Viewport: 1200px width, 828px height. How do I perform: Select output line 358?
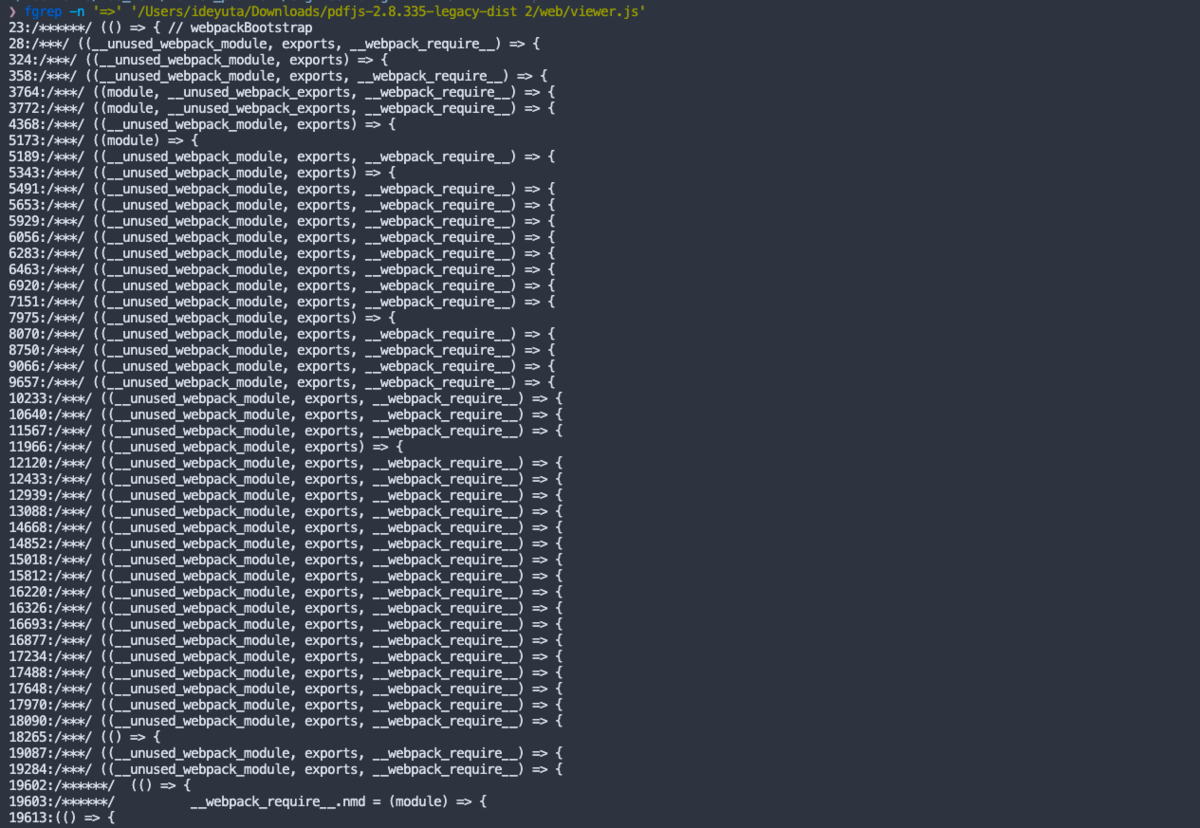tap(278, 76)
